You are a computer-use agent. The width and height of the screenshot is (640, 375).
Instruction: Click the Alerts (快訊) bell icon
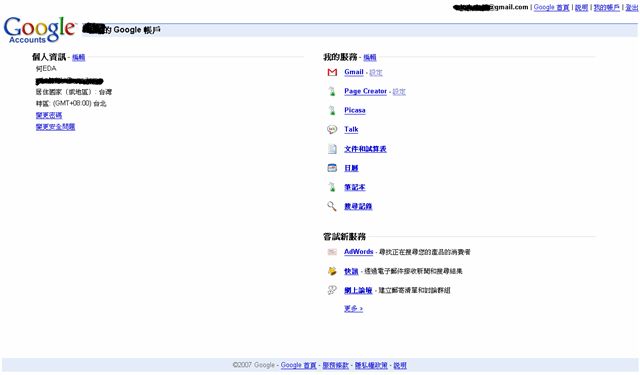click(332, 271)
